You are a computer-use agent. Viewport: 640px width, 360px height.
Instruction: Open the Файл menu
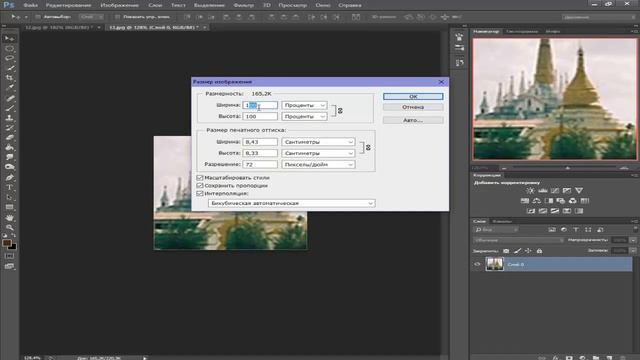31,5
